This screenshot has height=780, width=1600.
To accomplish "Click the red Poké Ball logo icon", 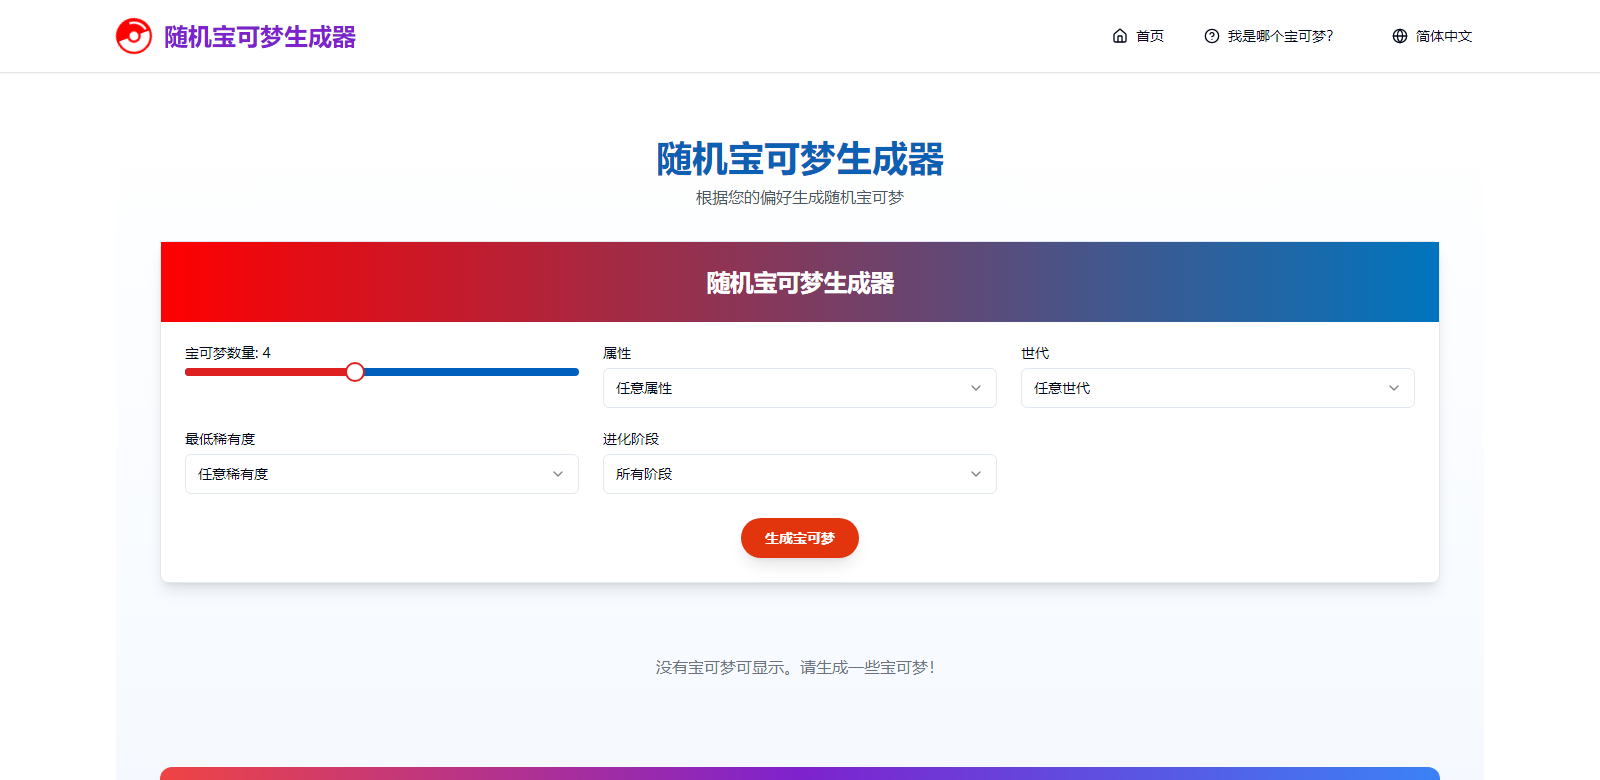I will pos(134,36).
